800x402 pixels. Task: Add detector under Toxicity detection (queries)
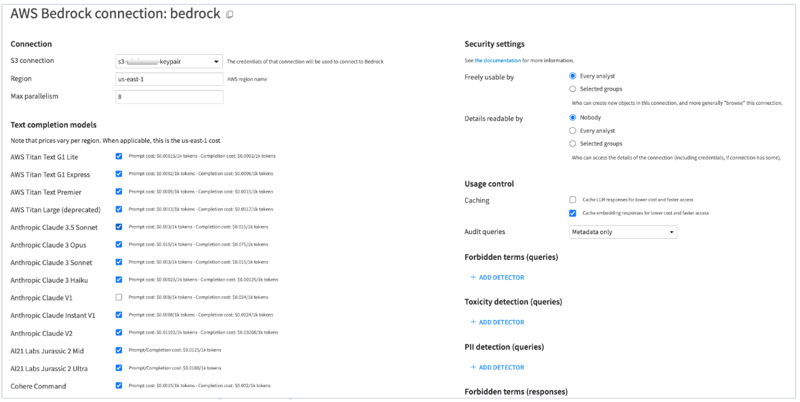pyautogui.click(x=497, y=322)
